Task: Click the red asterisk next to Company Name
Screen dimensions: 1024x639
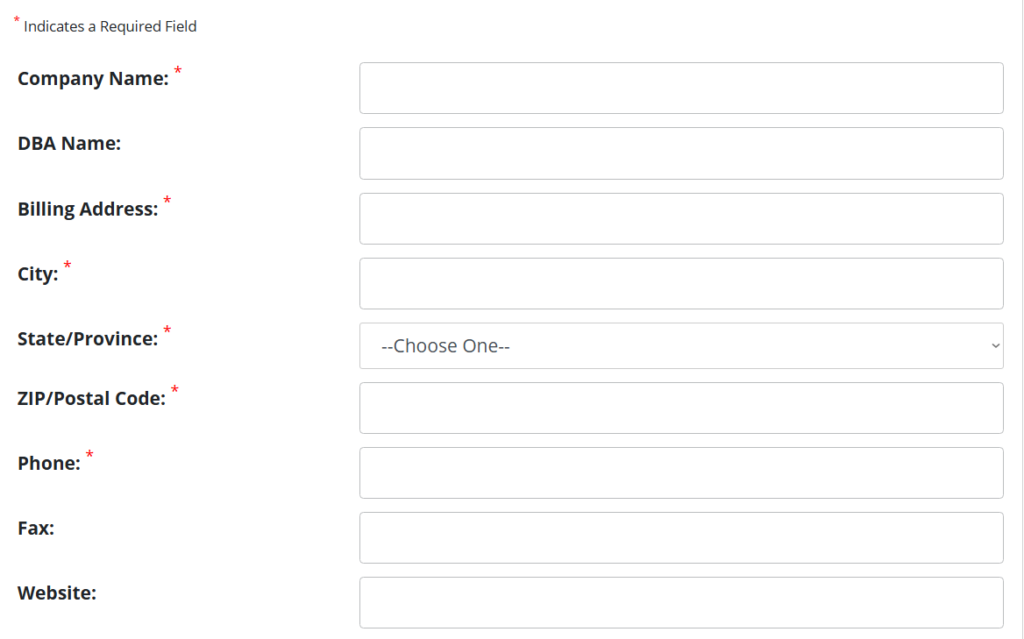Action: (x=178, y=72)
